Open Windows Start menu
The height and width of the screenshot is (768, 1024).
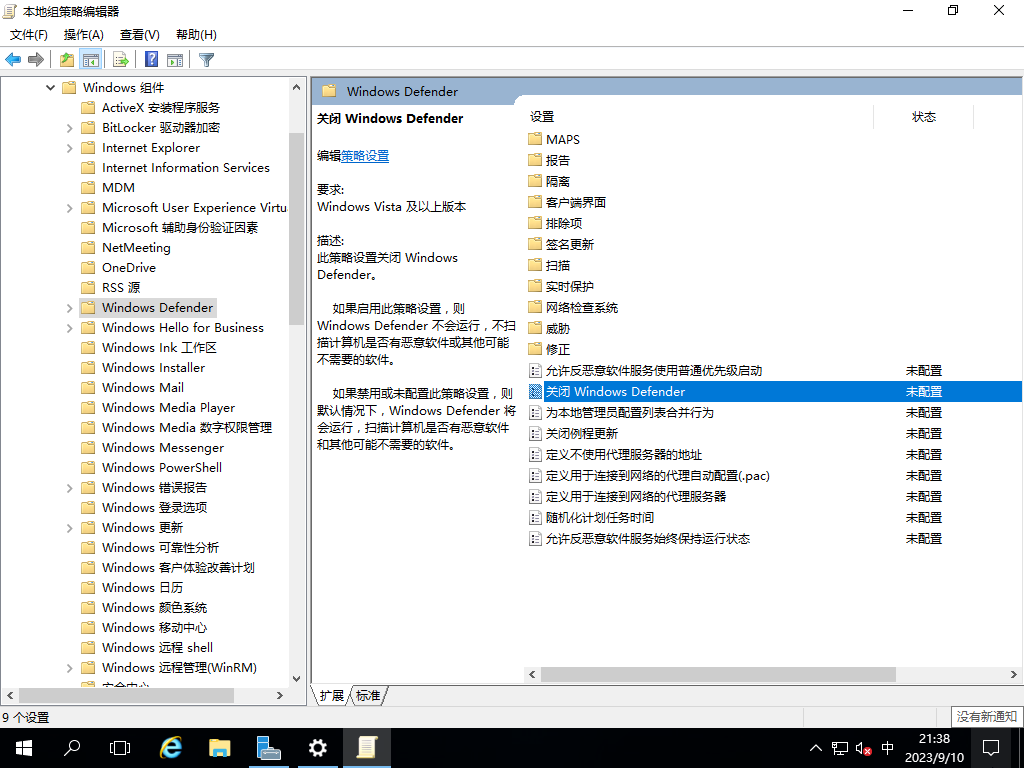[24, 748]
